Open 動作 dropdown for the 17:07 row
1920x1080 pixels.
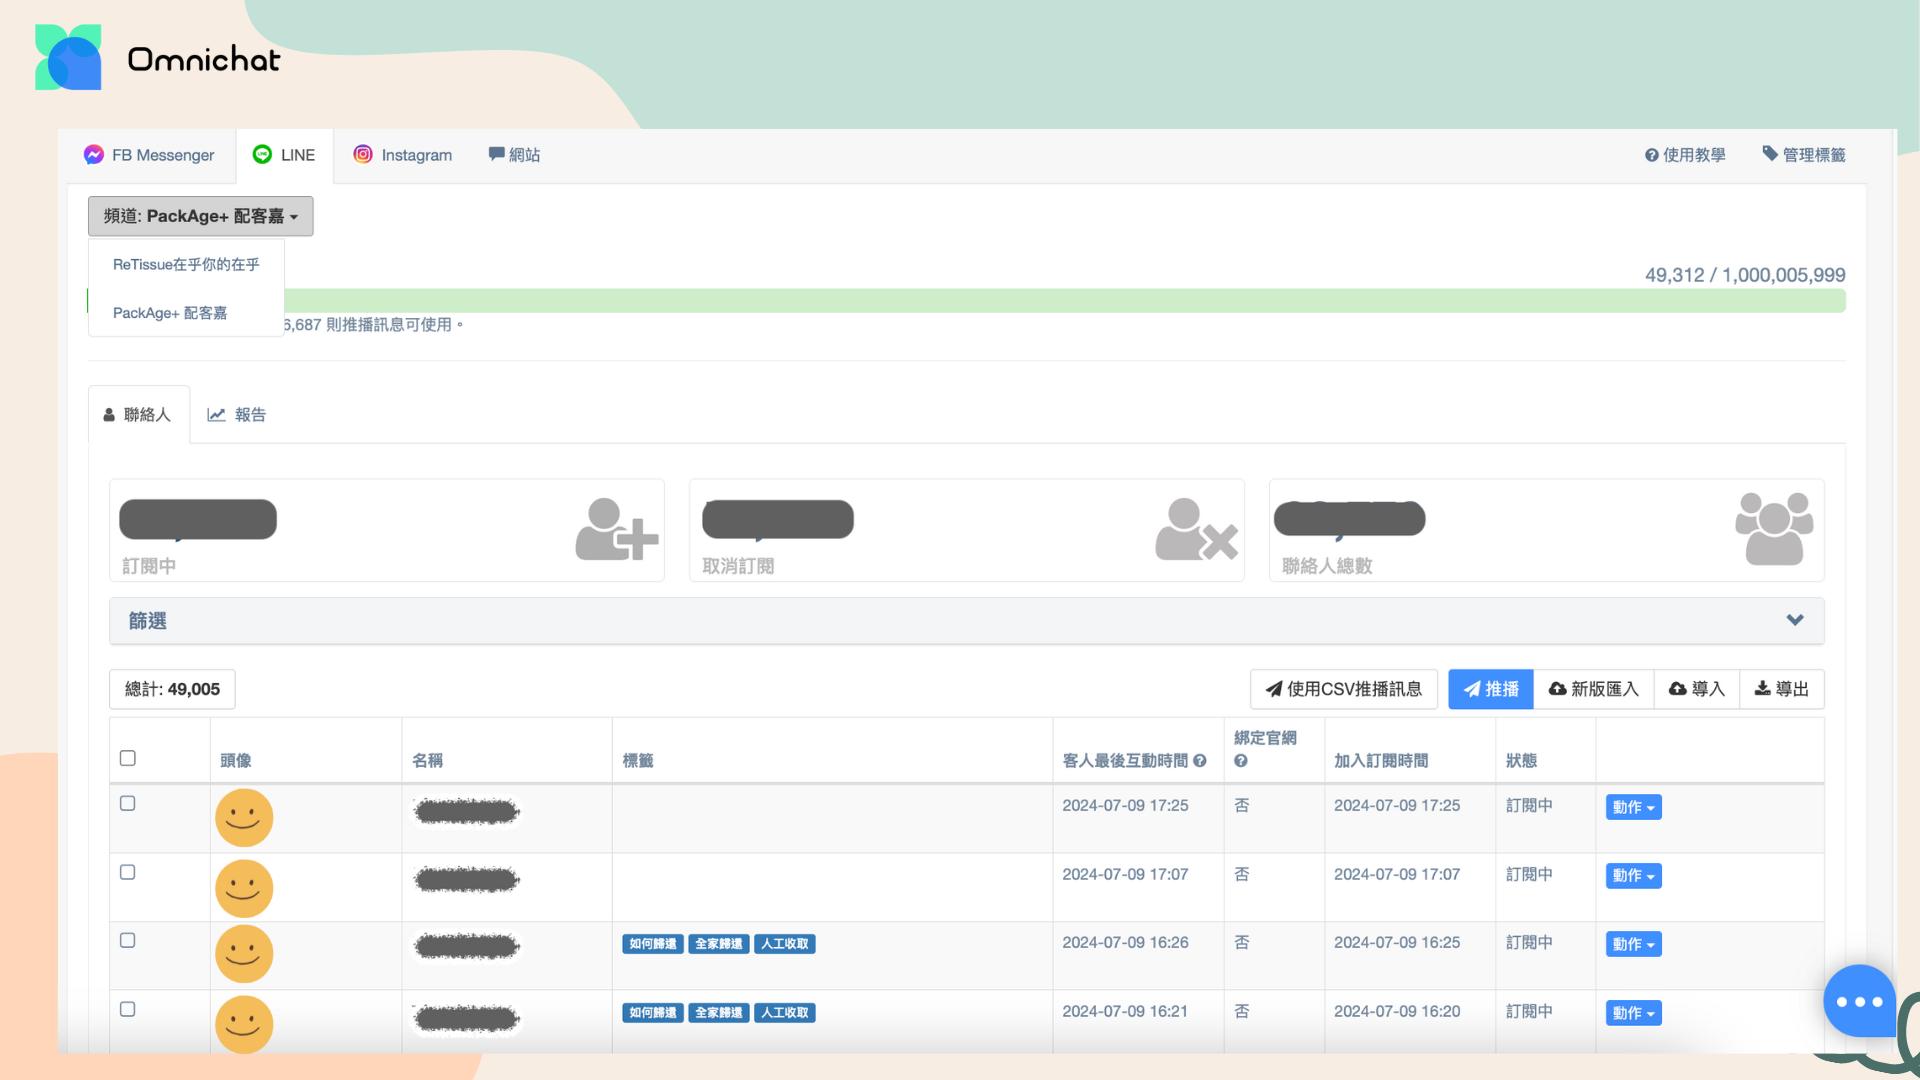1634,876
